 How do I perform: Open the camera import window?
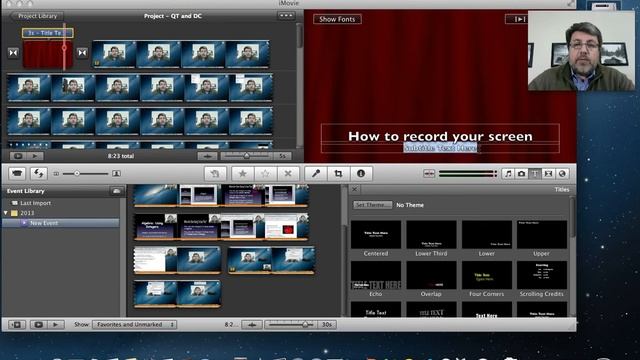tap(17, 173)
